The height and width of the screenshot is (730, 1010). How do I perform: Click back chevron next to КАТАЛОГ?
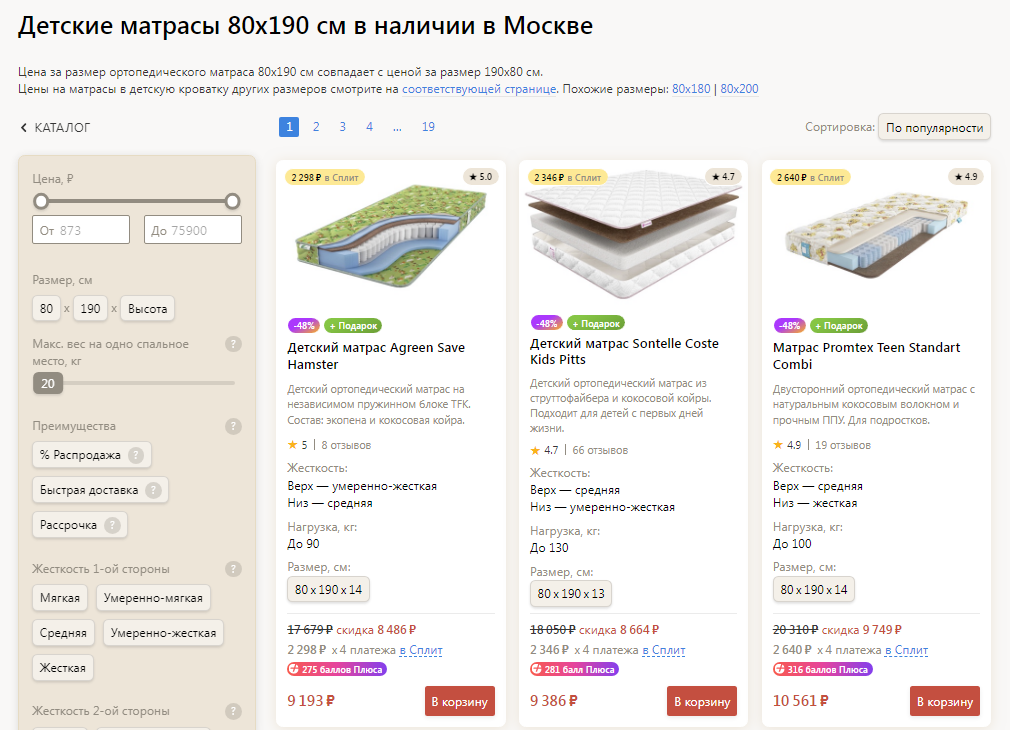coord(24,128)
